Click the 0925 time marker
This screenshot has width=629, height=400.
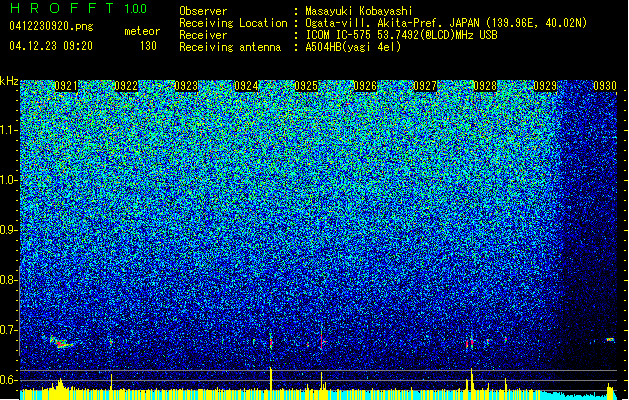pos(306,86)
